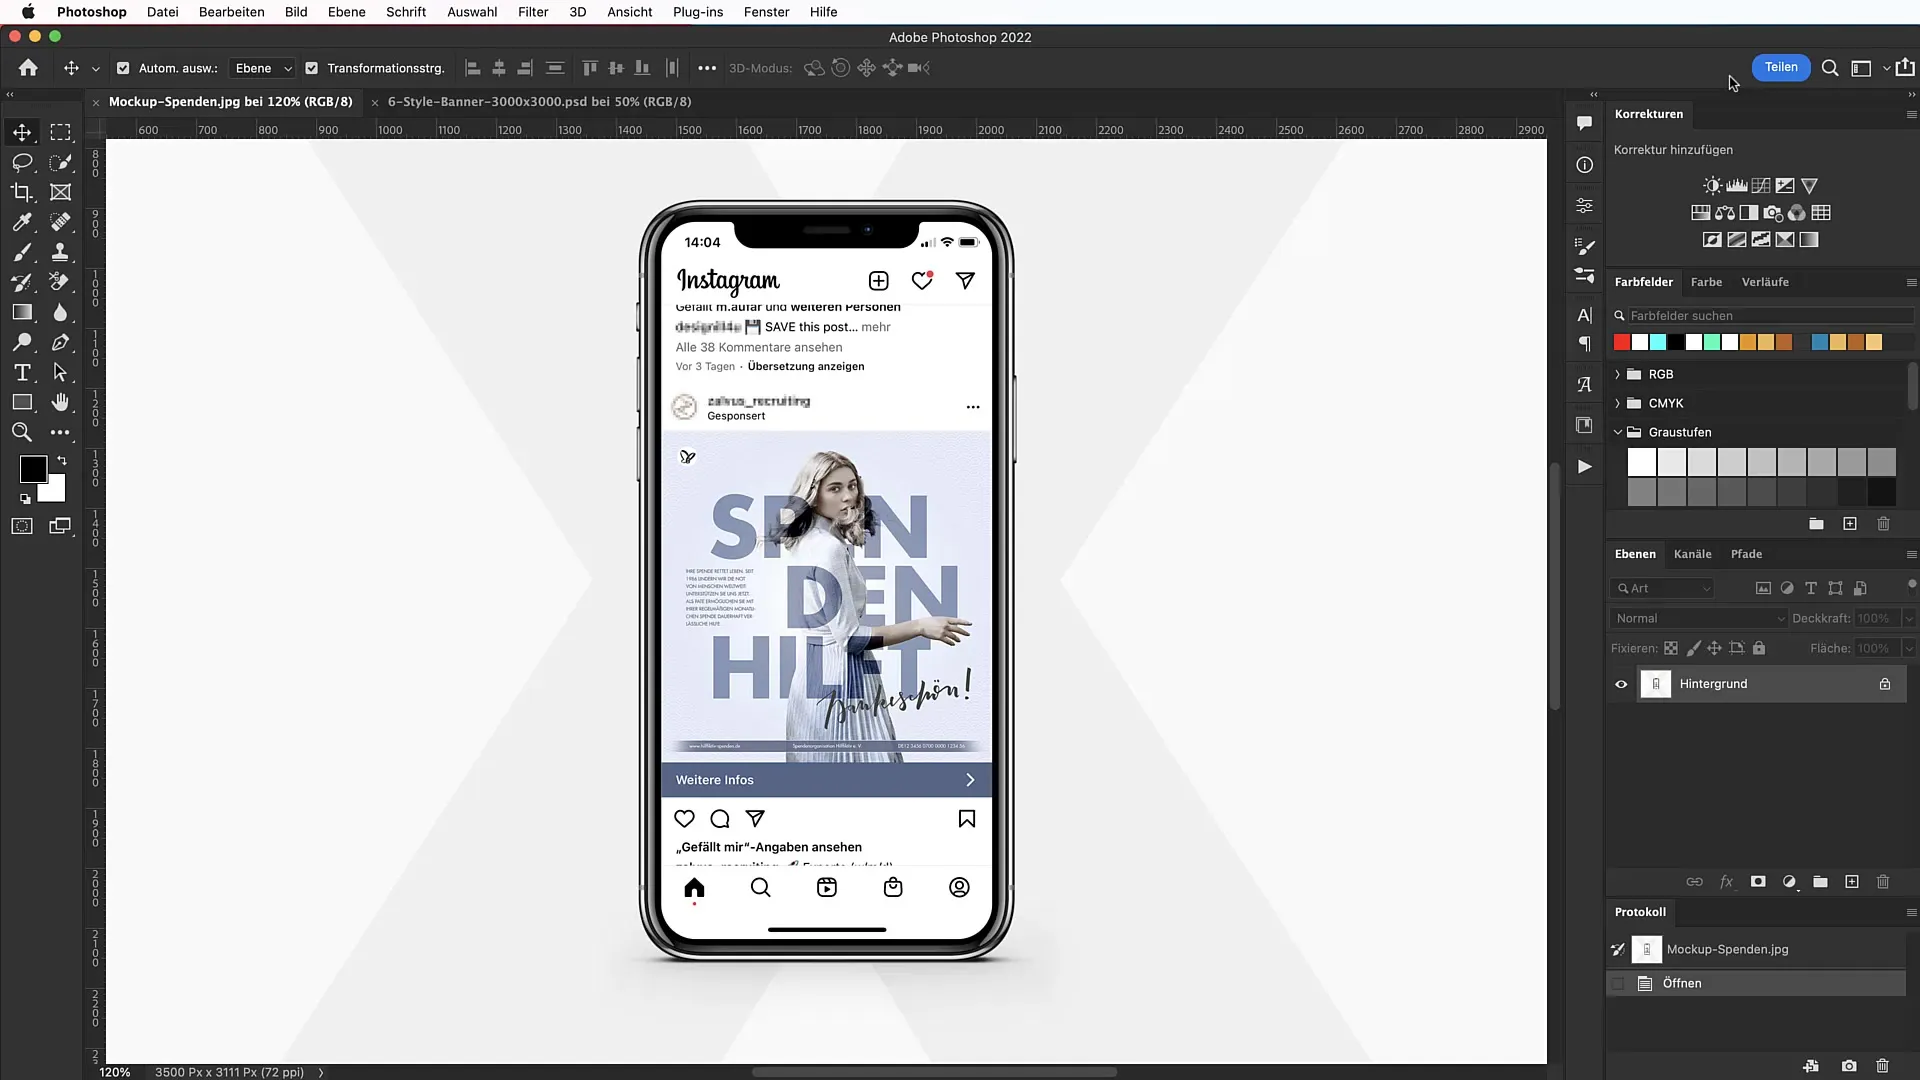Click the Hand tool in toolbar
The image size is (1920, 1080).
point(61,404)
